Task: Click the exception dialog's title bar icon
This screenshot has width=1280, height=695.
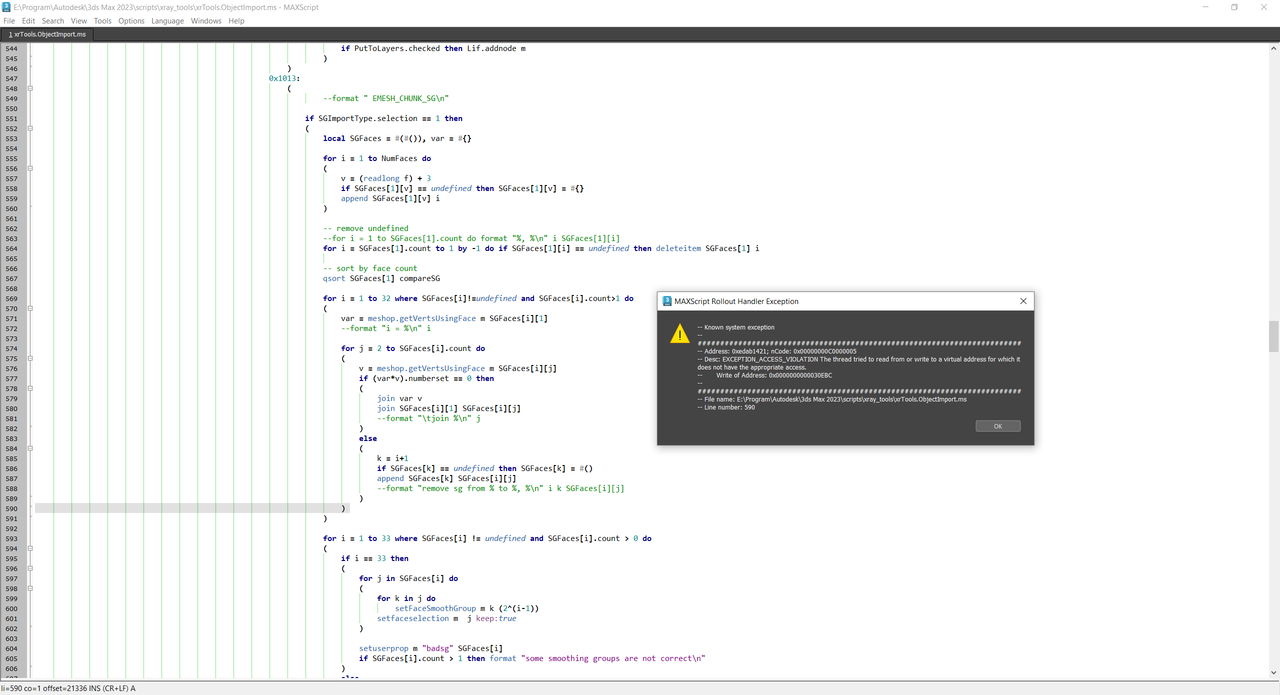Action: pyautogui.click(x=667, y=301)
